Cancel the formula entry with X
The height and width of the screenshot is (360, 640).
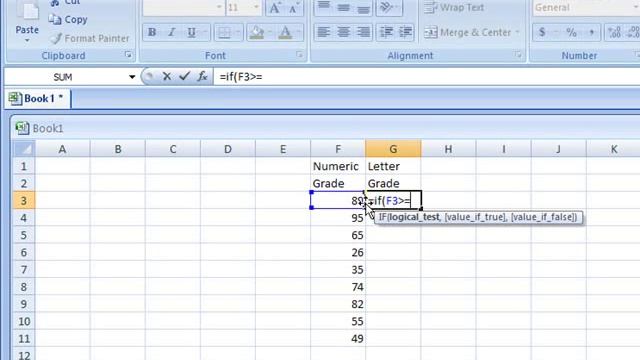pos(167,76)
